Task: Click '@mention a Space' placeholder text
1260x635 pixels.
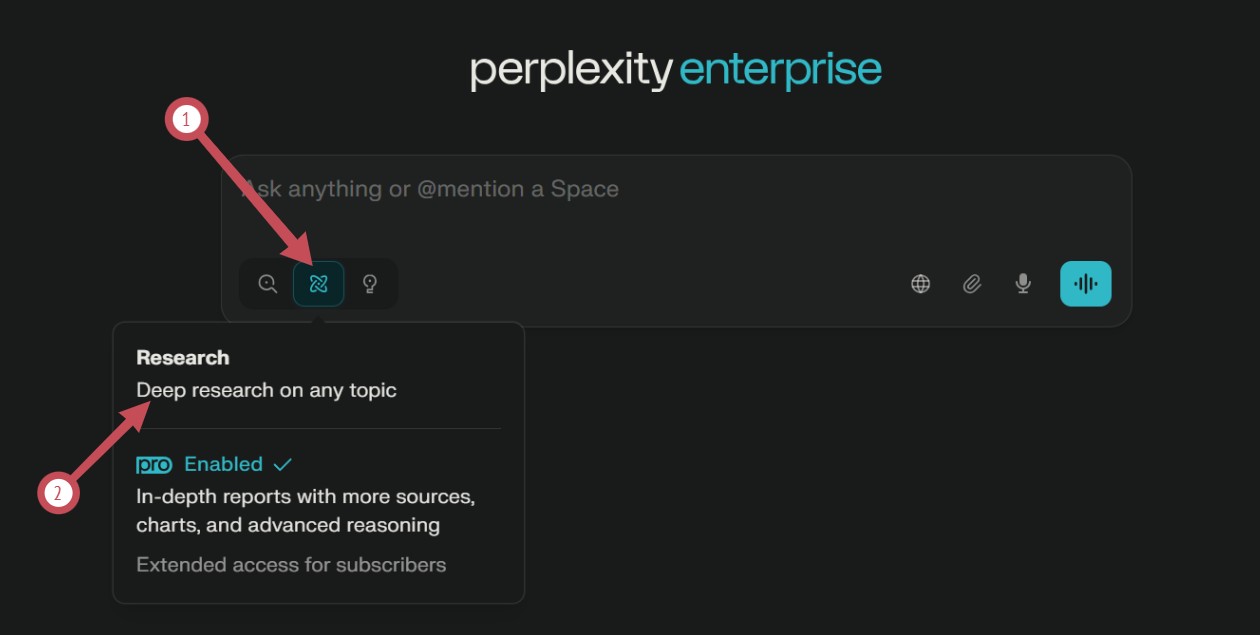Action: (518, 189)
